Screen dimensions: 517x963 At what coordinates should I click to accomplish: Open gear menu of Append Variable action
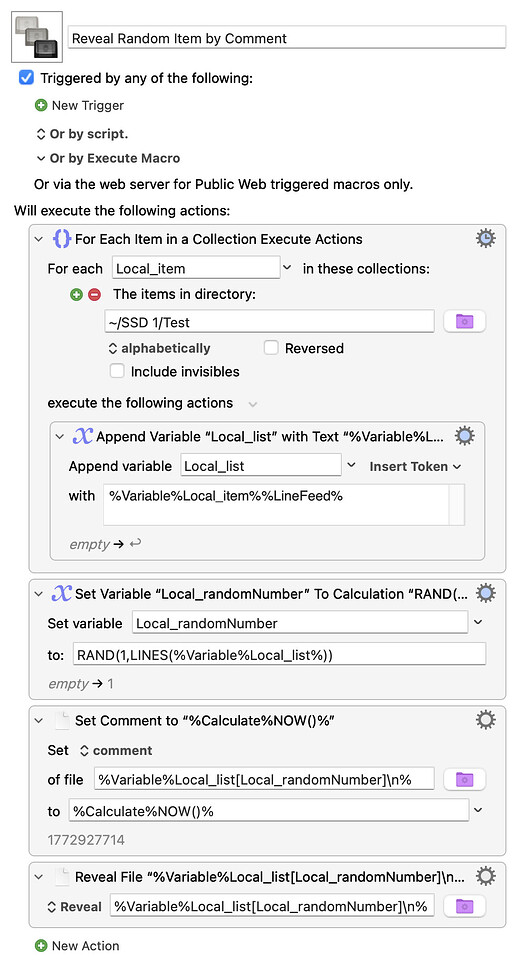pyautogui.click(x=465, y=436)
